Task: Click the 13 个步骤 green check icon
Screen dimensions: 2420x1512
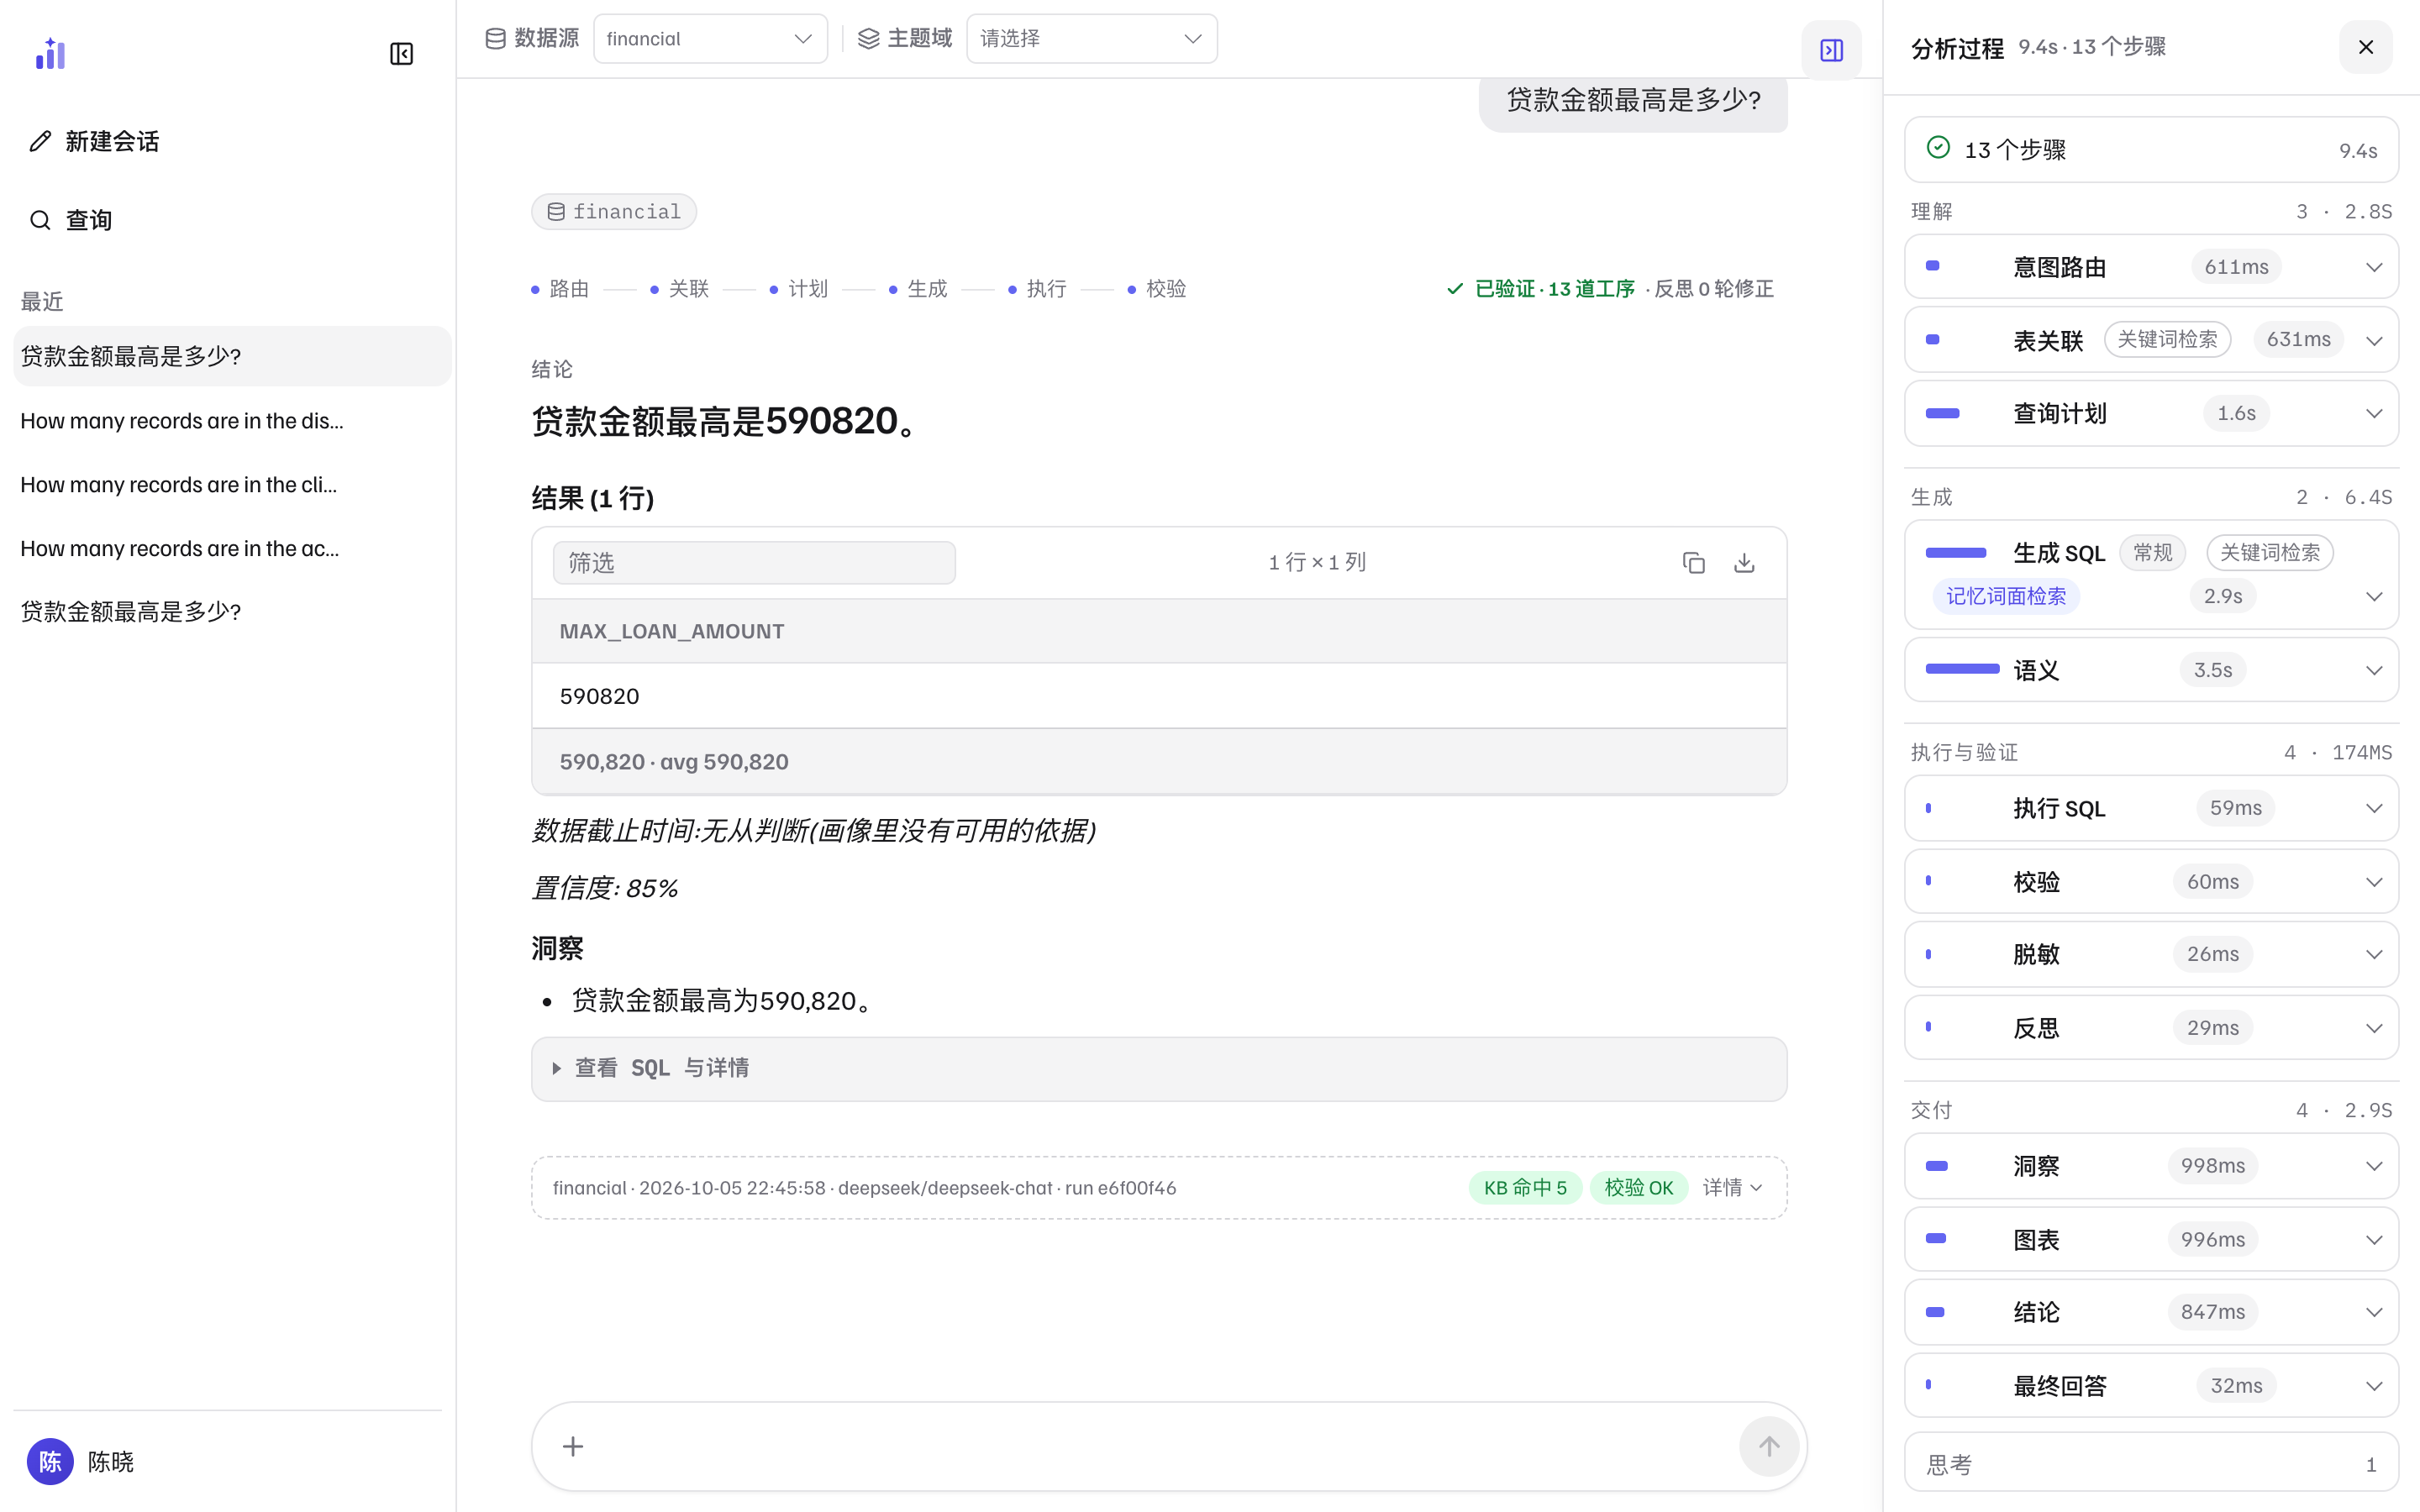Action: 1938,148
